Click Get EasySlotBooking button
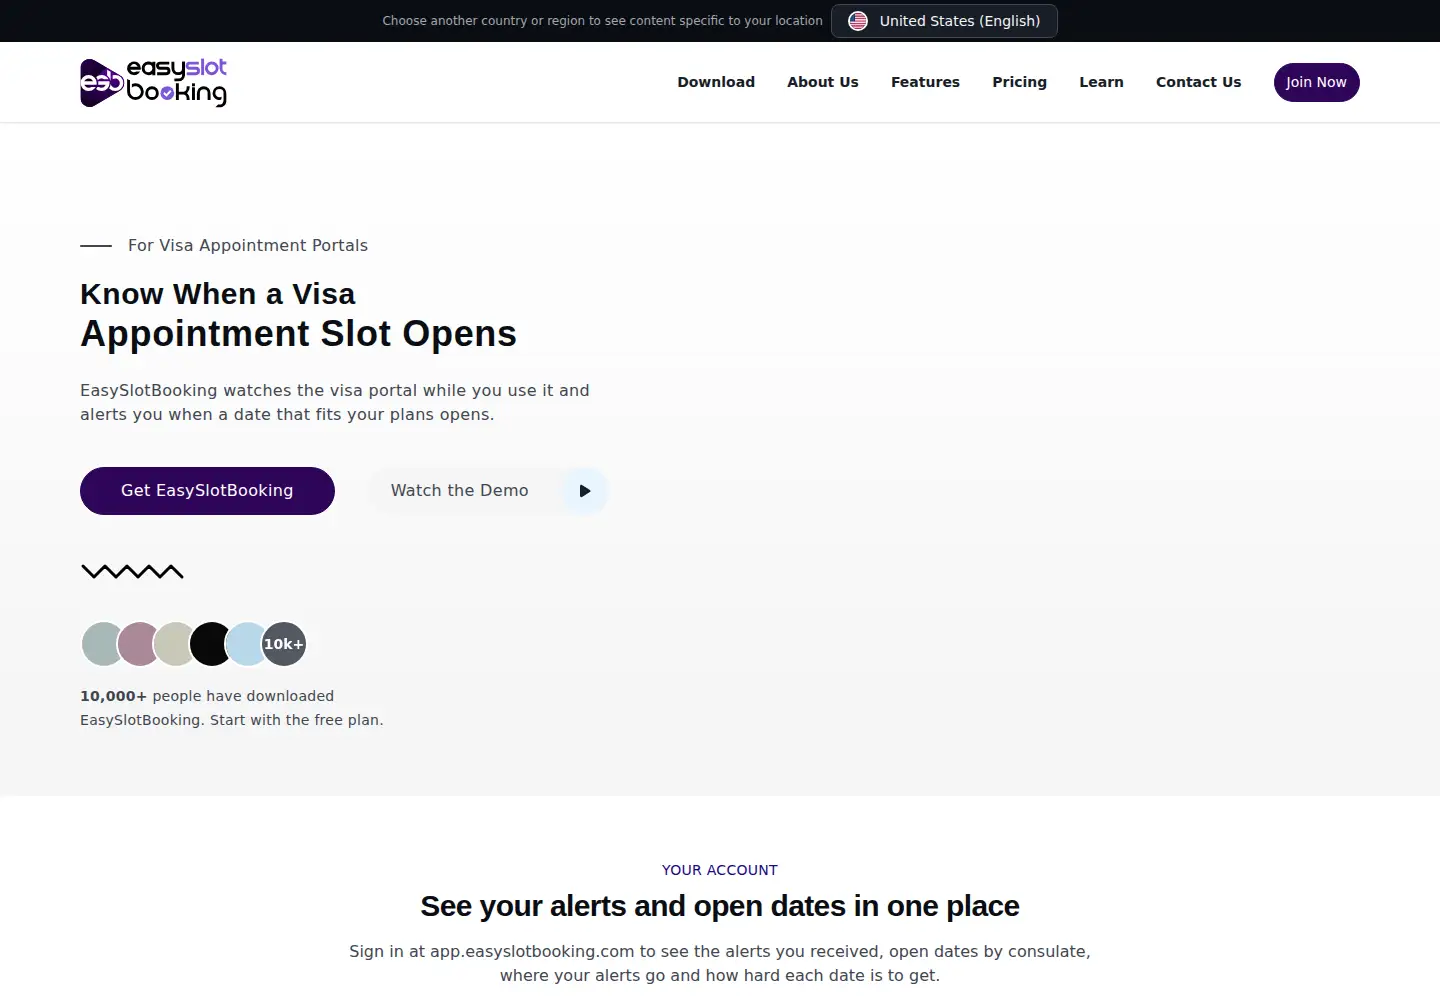1440x1000 pixels. pos(207,491)
